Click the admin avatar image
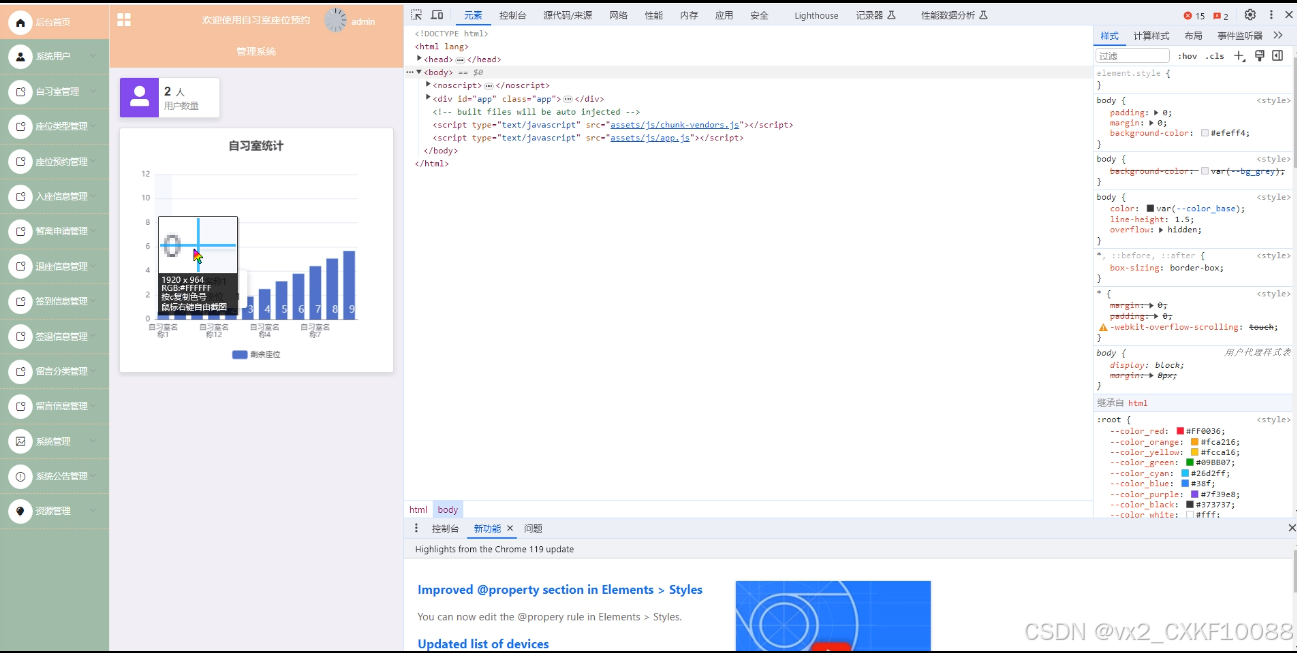The width and height of the screenshot is (1297, 653). coord(336,20)
